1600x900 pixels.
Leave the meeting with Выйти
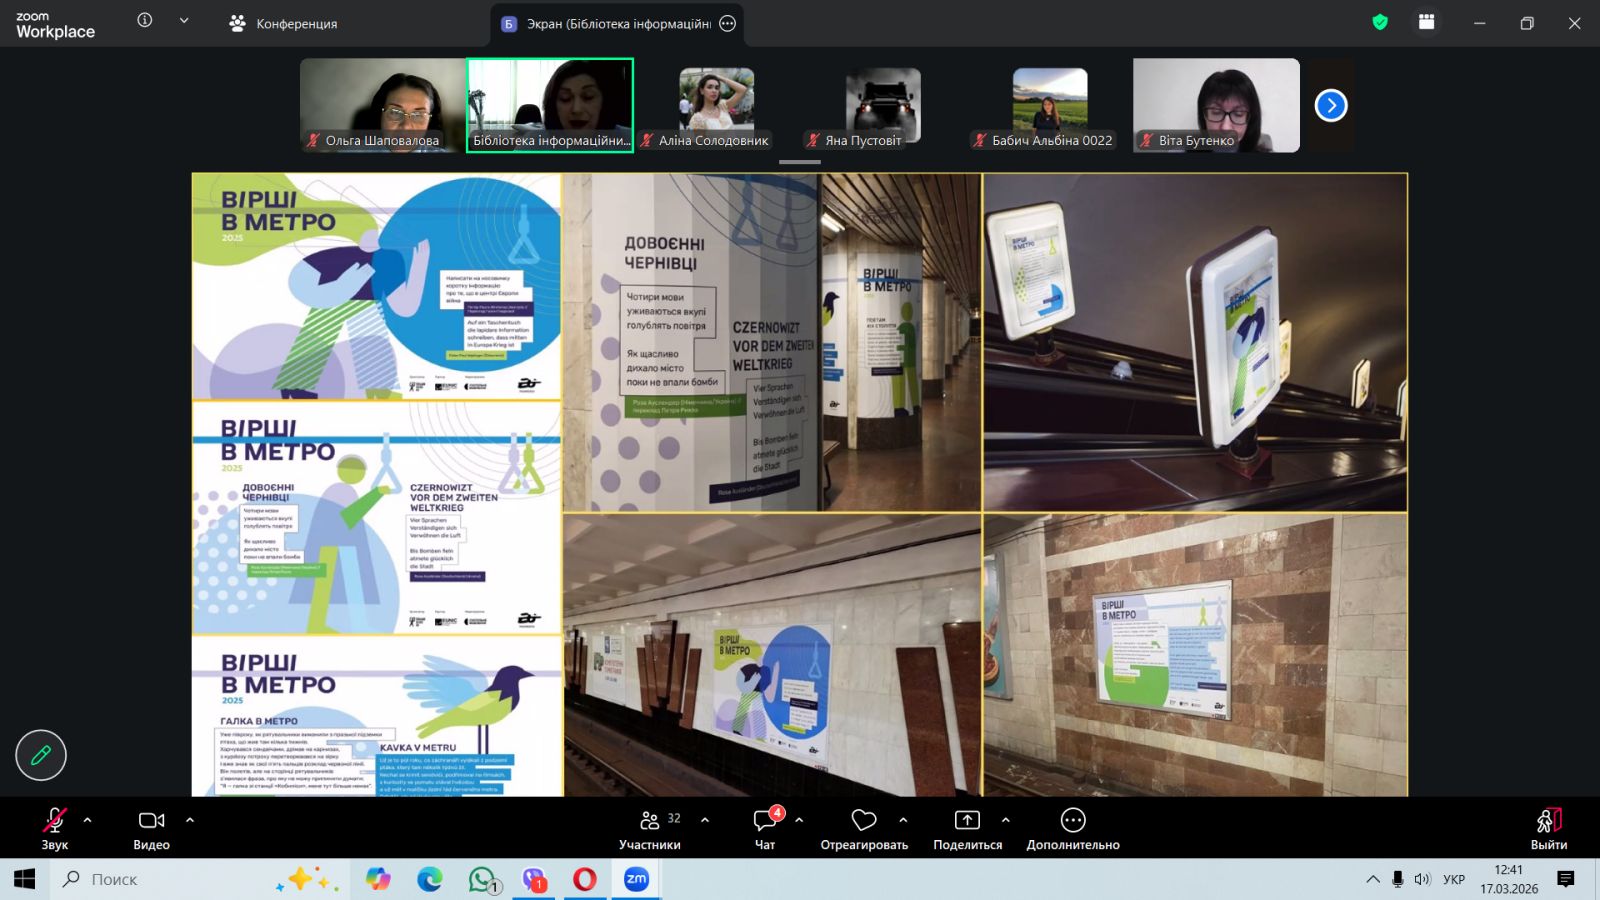coord(1548,829)
